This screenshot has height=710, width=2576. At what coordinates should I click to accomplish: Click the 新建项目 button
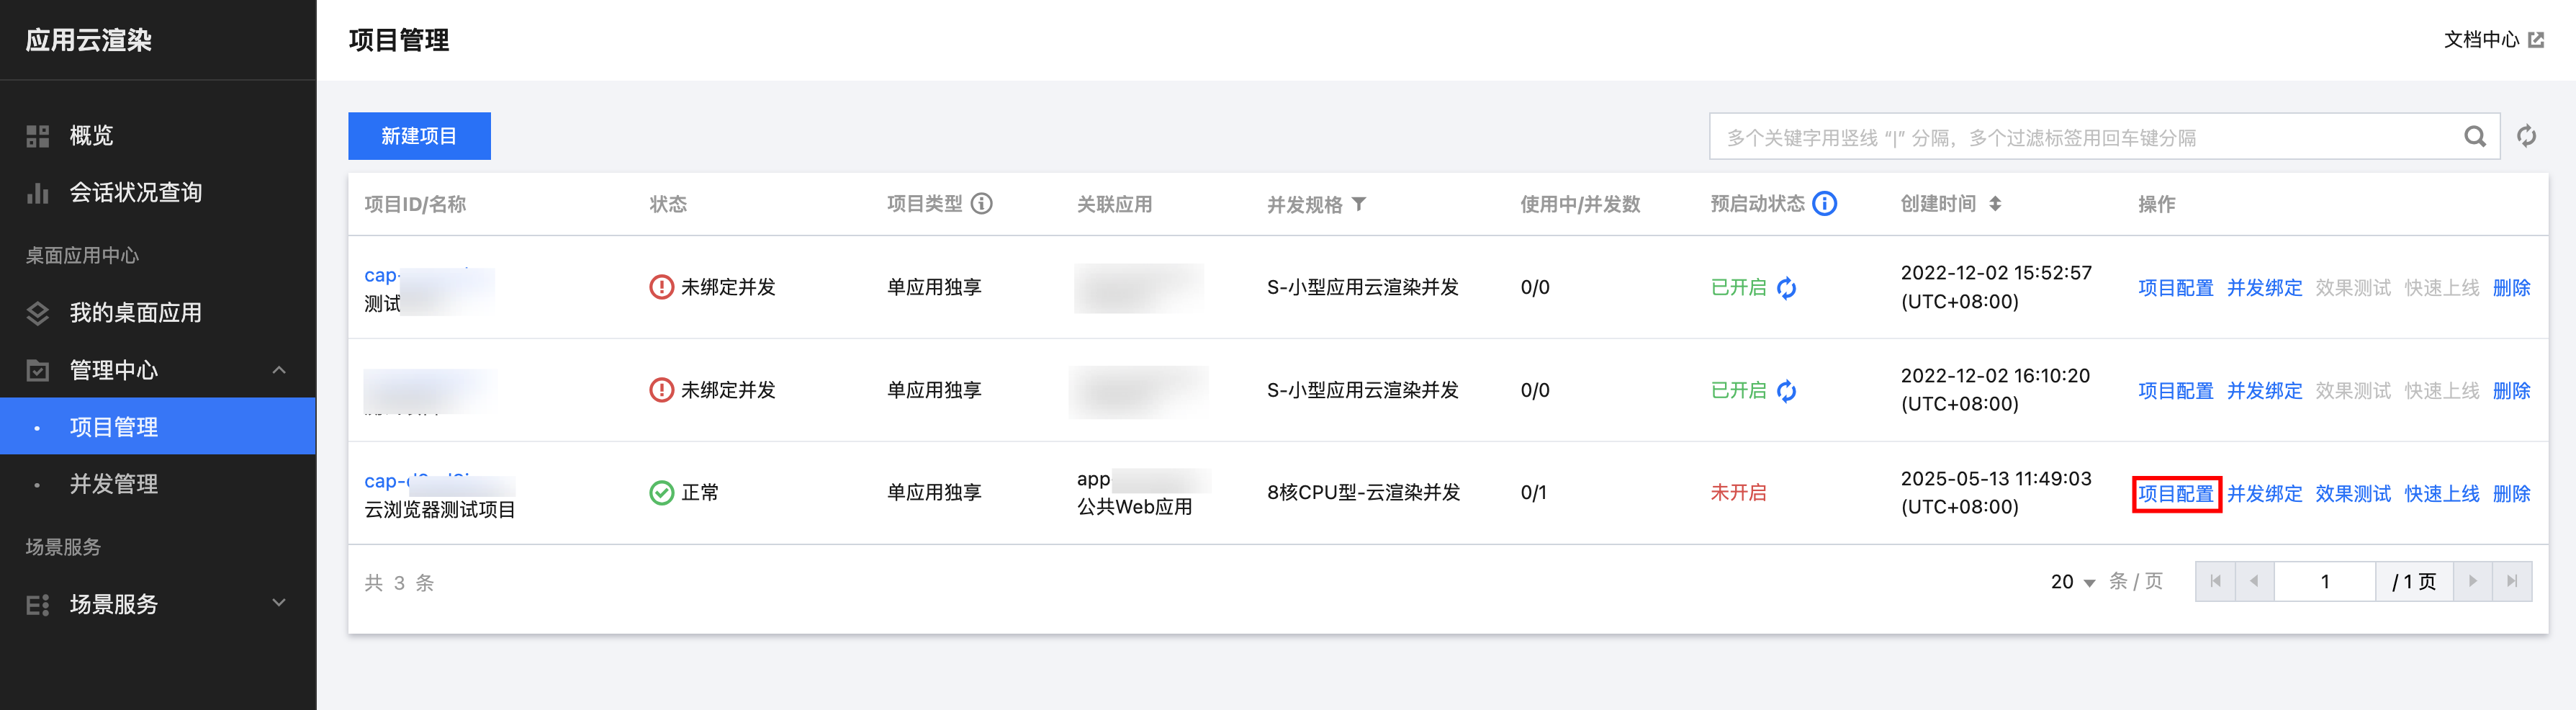click(419, 136)
